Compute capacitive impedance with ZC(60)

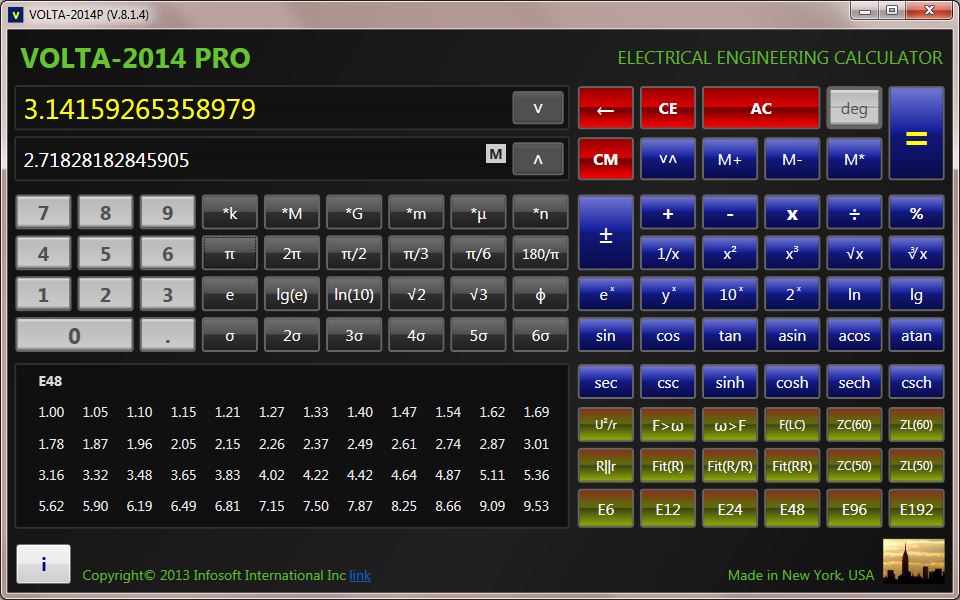point(854,424)
